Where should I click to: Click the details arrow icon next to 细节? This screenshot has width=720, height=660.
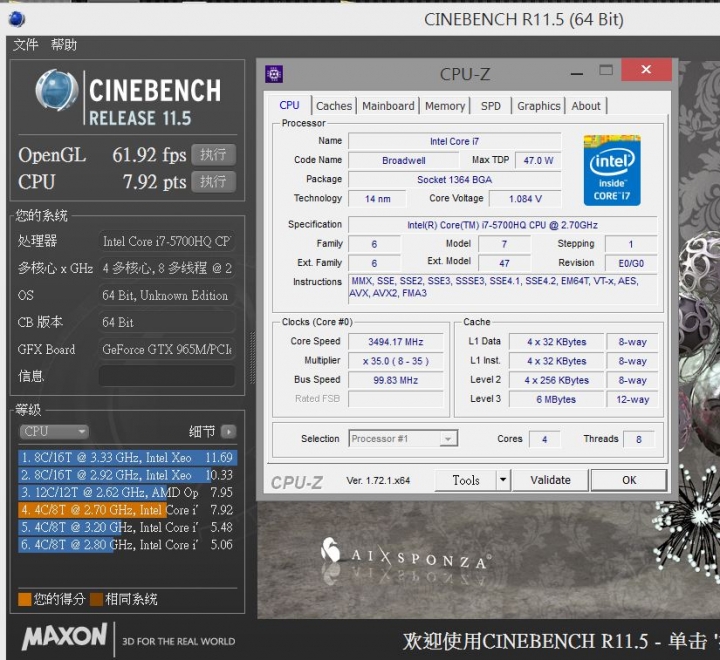pos(228,432)
